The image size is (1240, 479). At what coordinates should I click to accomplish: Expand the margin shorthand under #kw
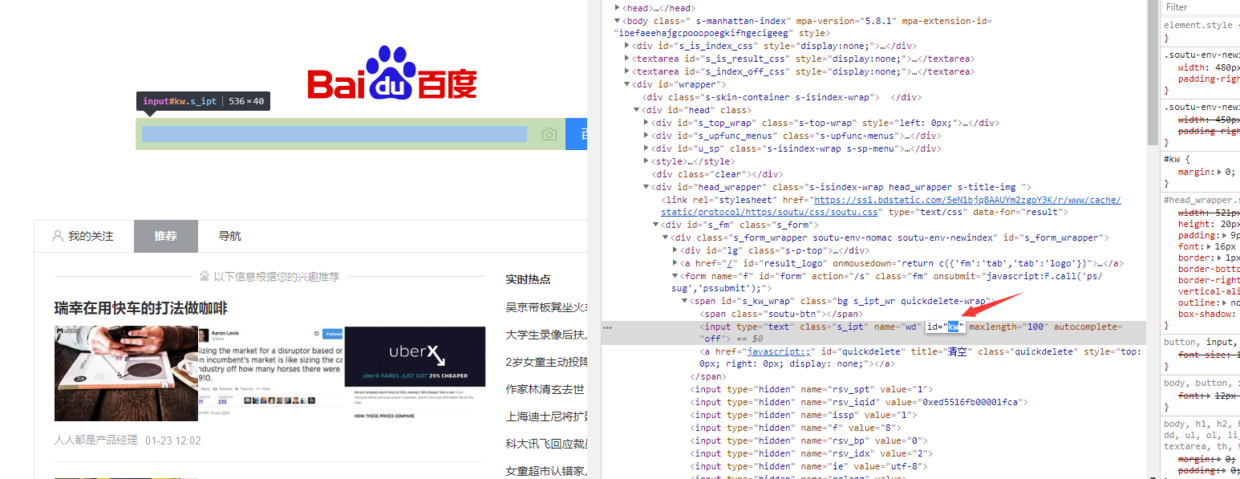1219,172
